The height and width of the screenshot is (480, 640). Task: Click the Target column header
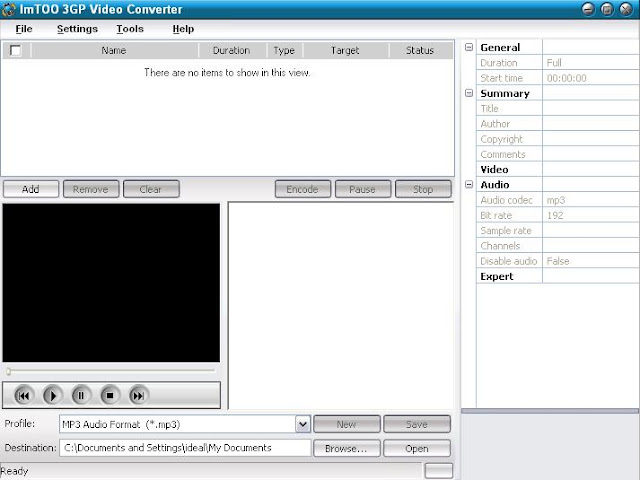(345, 50)
